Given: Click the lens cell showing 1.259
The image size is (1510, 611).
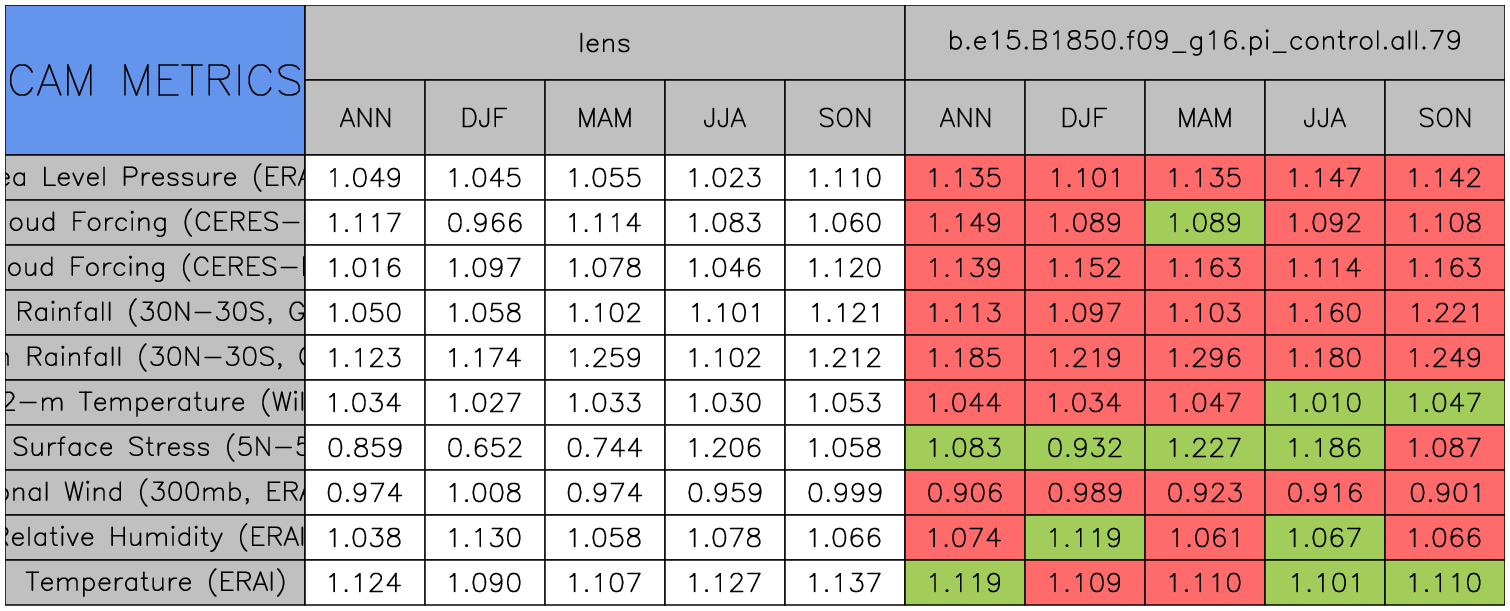Looking at the screenshot, I should click(x=605, y=357).
